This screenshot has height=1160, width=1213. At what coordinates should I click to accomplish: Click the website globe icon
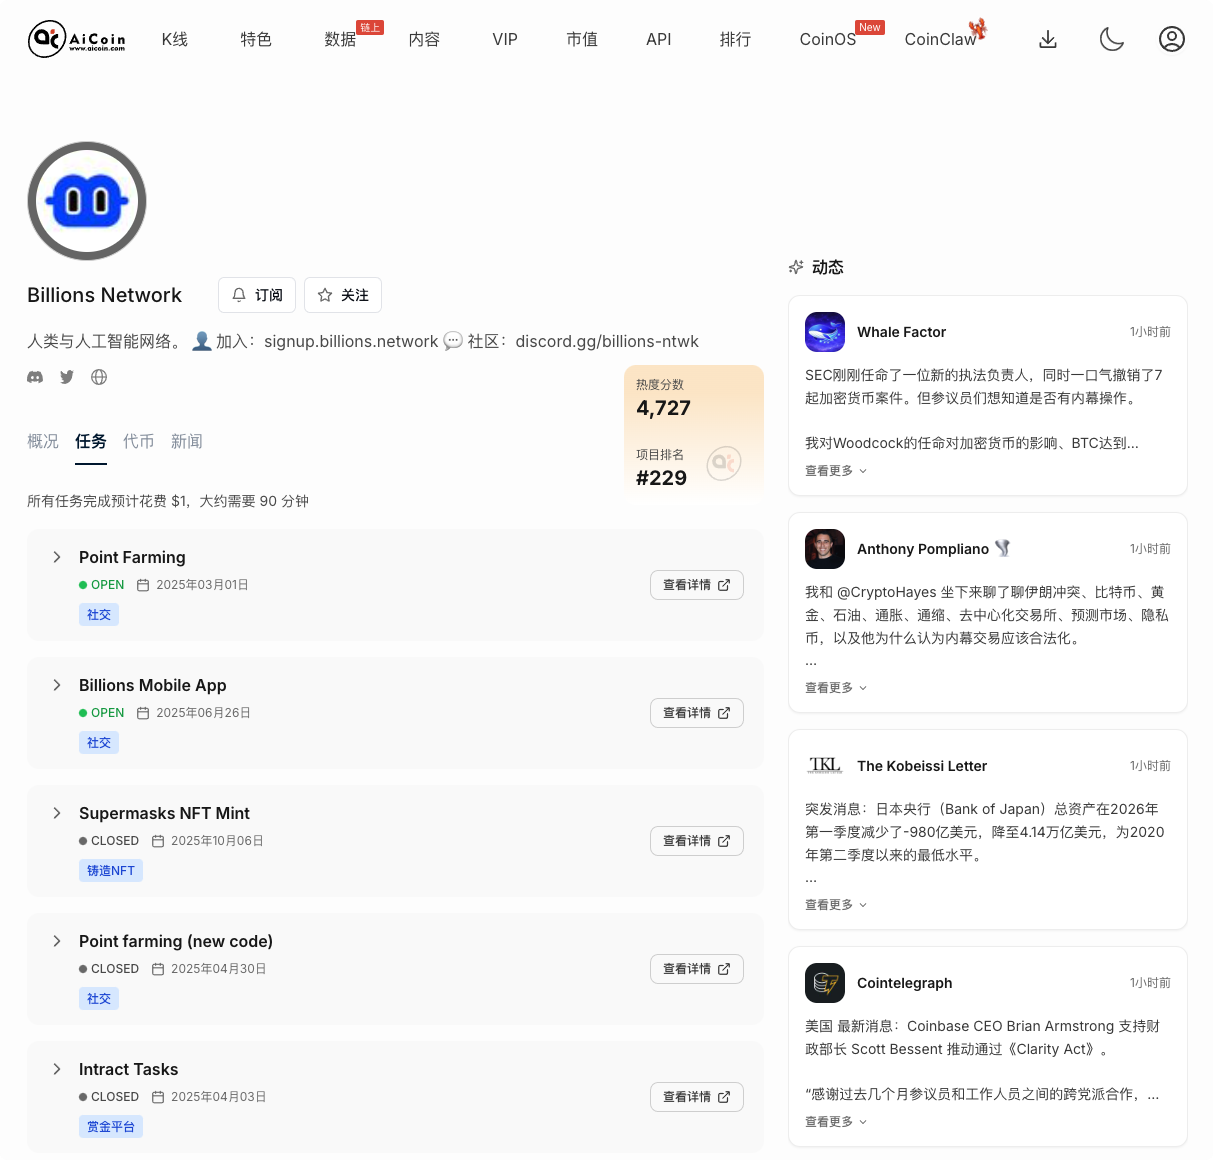tap(98, 377)
